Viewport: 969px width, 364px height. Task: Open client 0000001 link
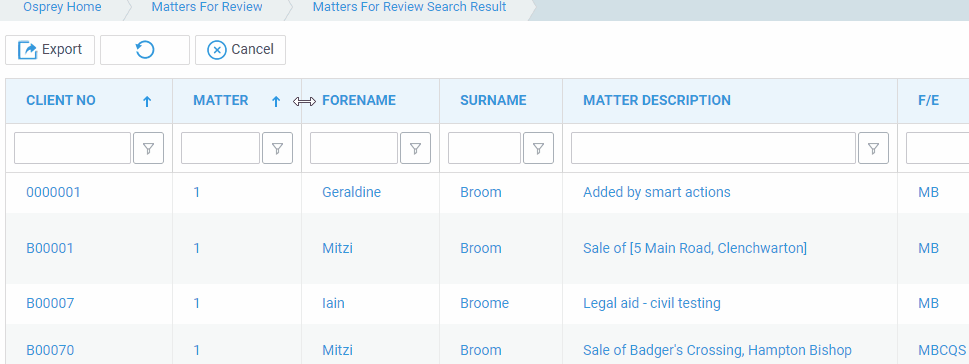pos(53,193)
